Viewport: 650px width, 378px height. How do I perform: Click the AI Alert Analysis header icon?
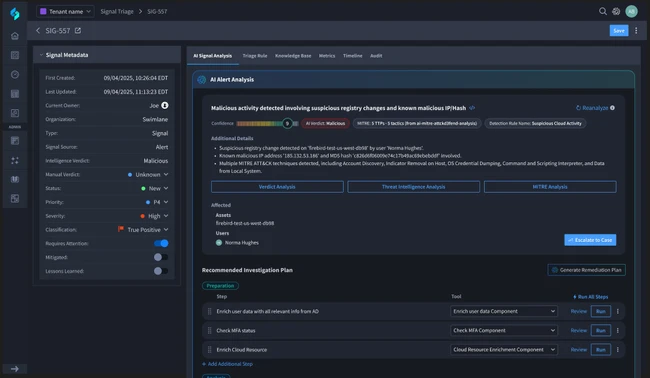(x=202, y=80)
